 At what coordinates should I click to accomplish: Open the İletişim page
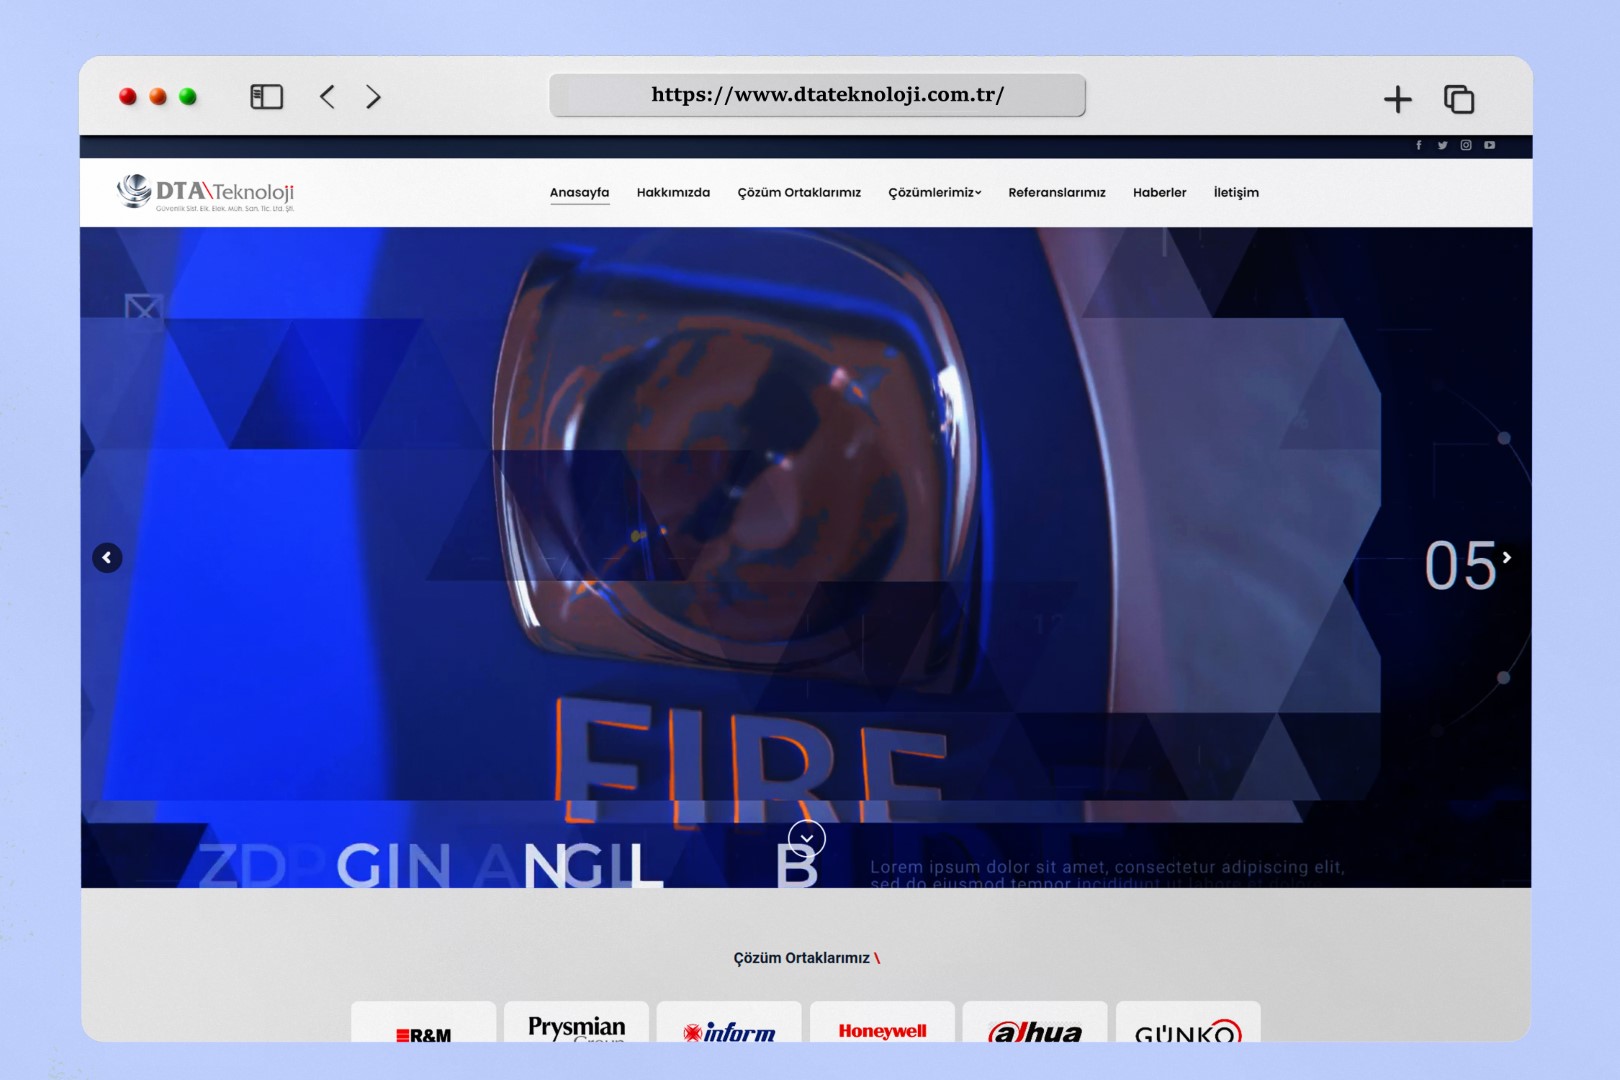coord(1236,193)
